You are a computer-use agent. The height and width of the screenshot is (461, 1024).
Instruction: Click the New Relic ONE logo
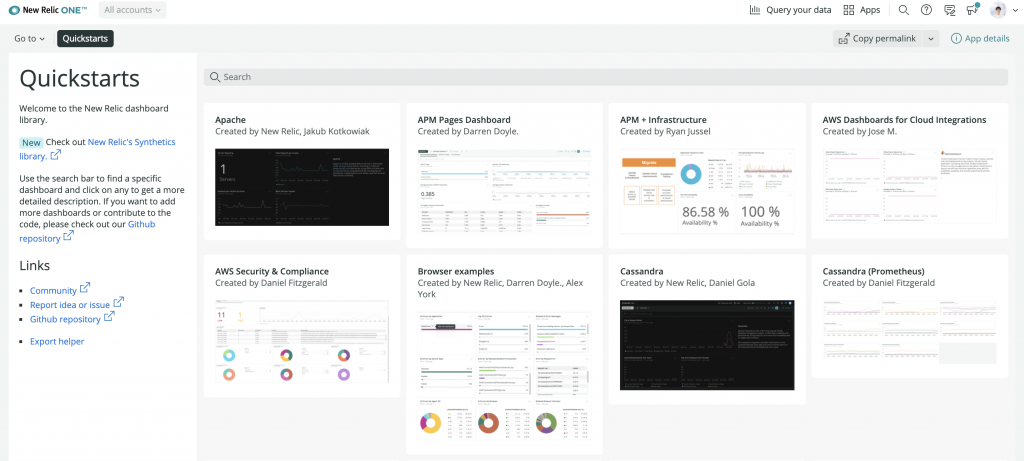(48, 10)
